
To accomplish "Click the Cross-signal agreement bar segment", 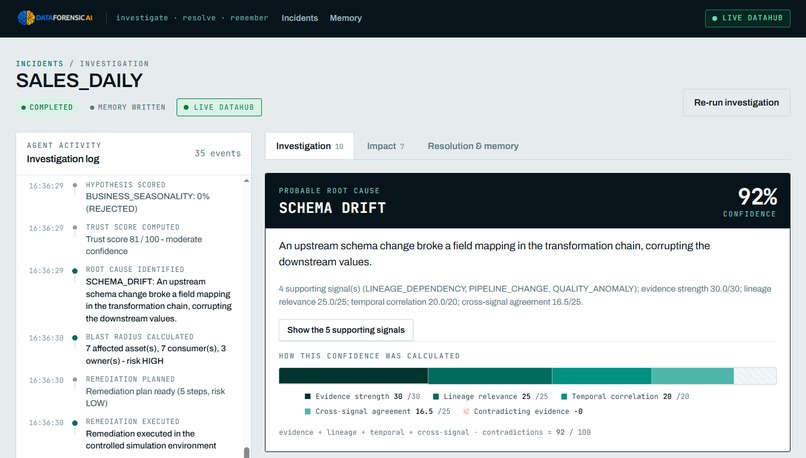I will click(x=693, y=376).
